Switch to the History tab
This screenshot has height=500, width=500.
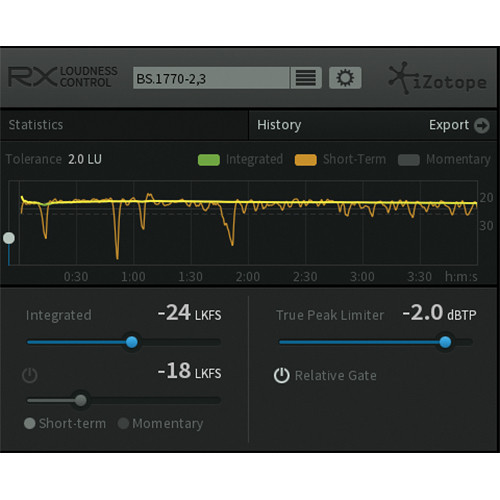click(x=279, y=125)
